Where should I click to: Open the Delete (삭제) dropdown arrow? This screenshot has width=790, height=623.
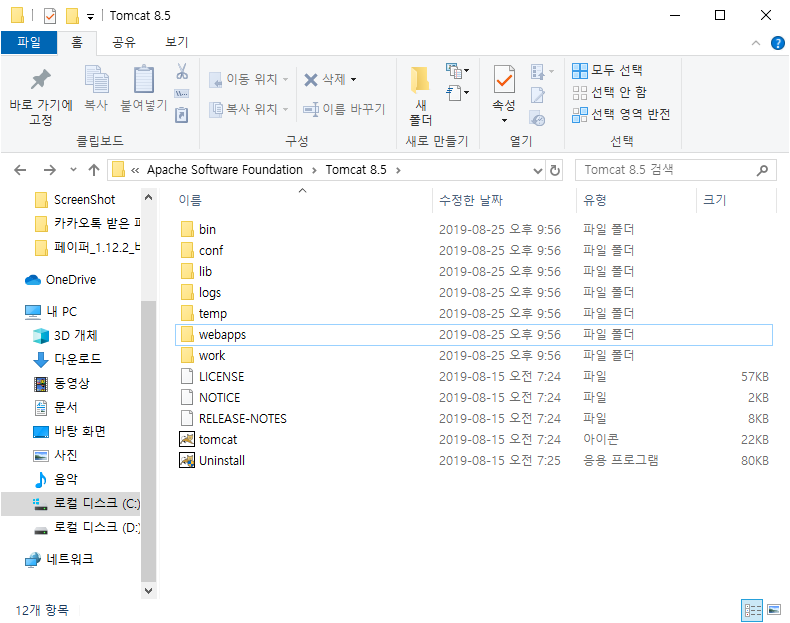click(x=353, y=80)
